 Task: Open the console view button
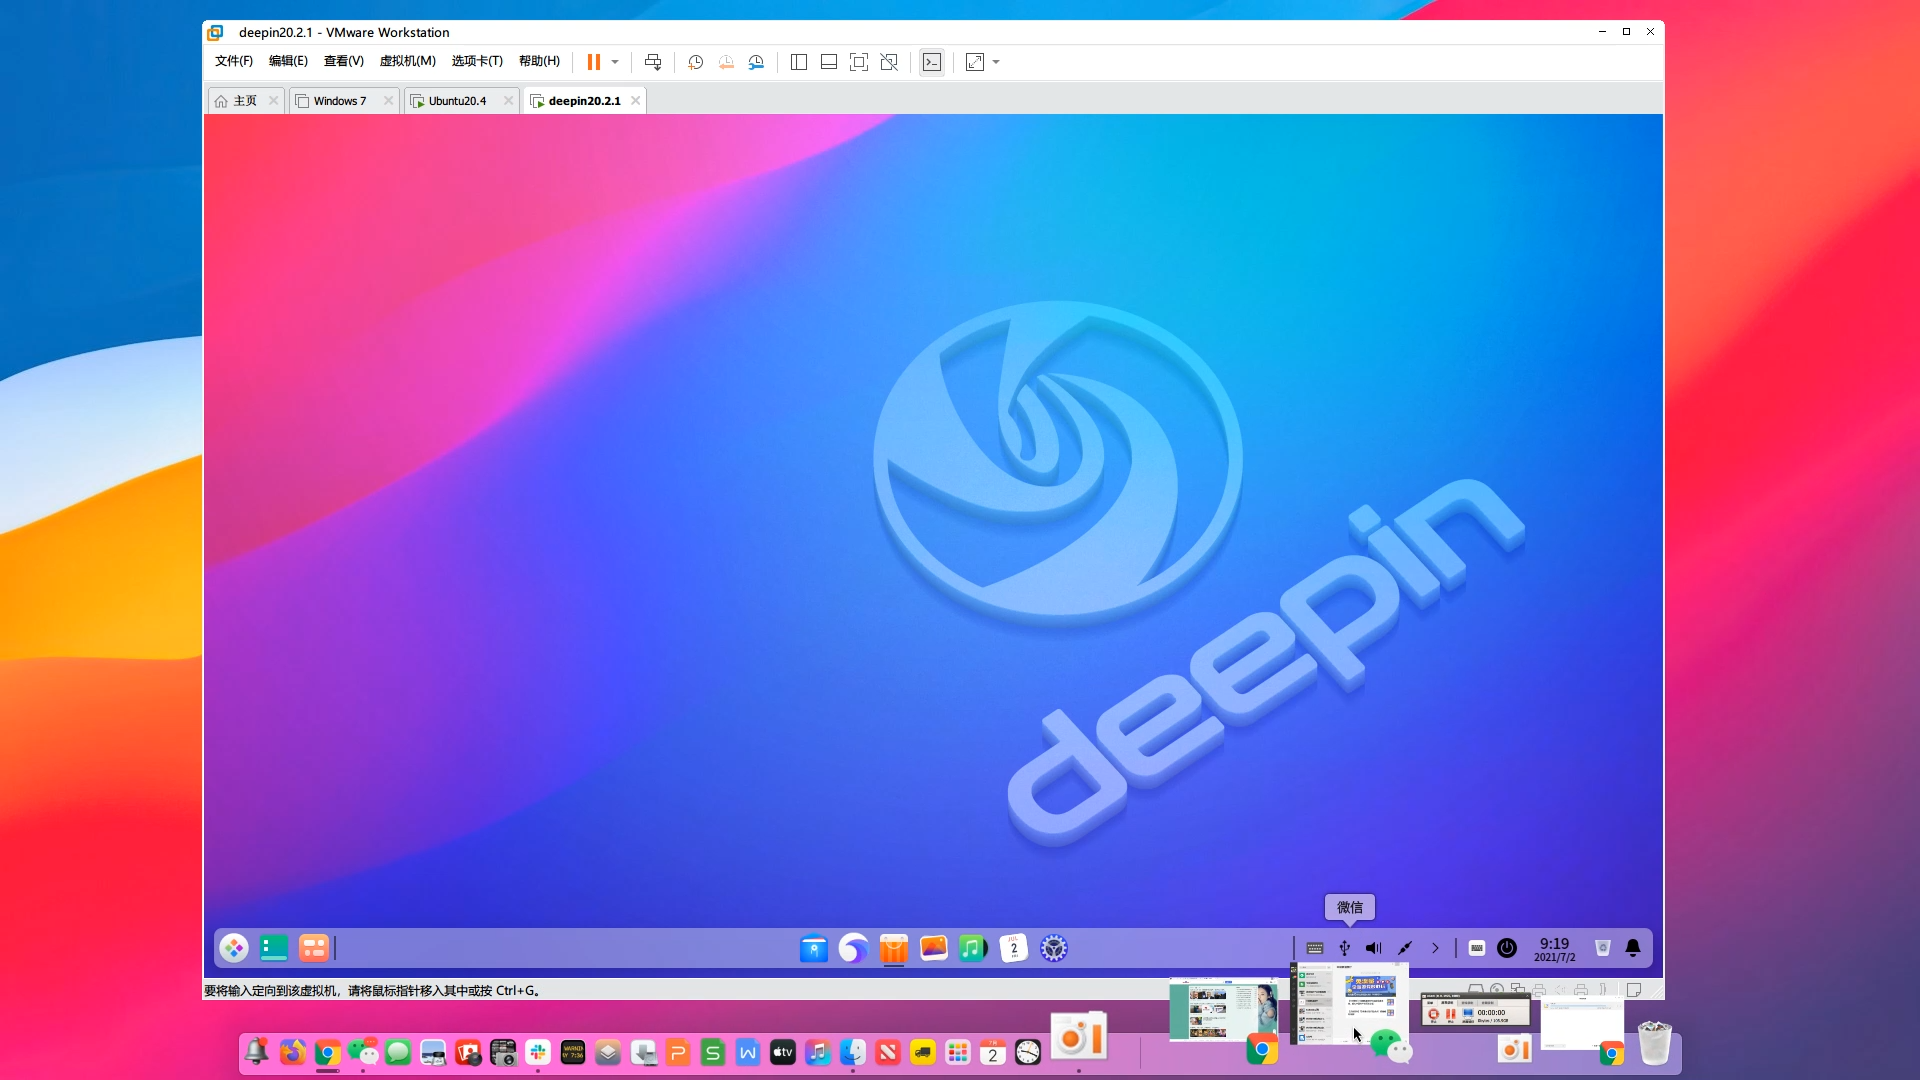[x=931, y=62]
